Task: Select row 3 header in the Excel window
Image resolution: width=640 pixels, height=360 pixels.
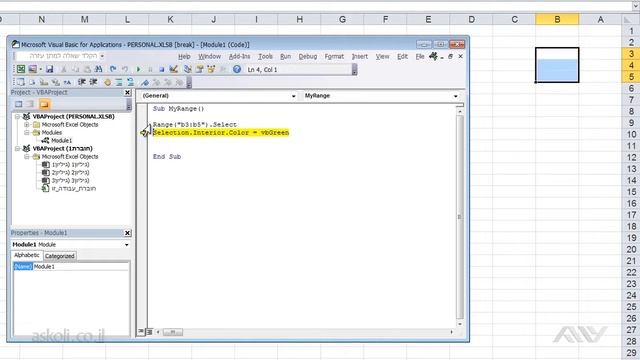Action: 631,53
